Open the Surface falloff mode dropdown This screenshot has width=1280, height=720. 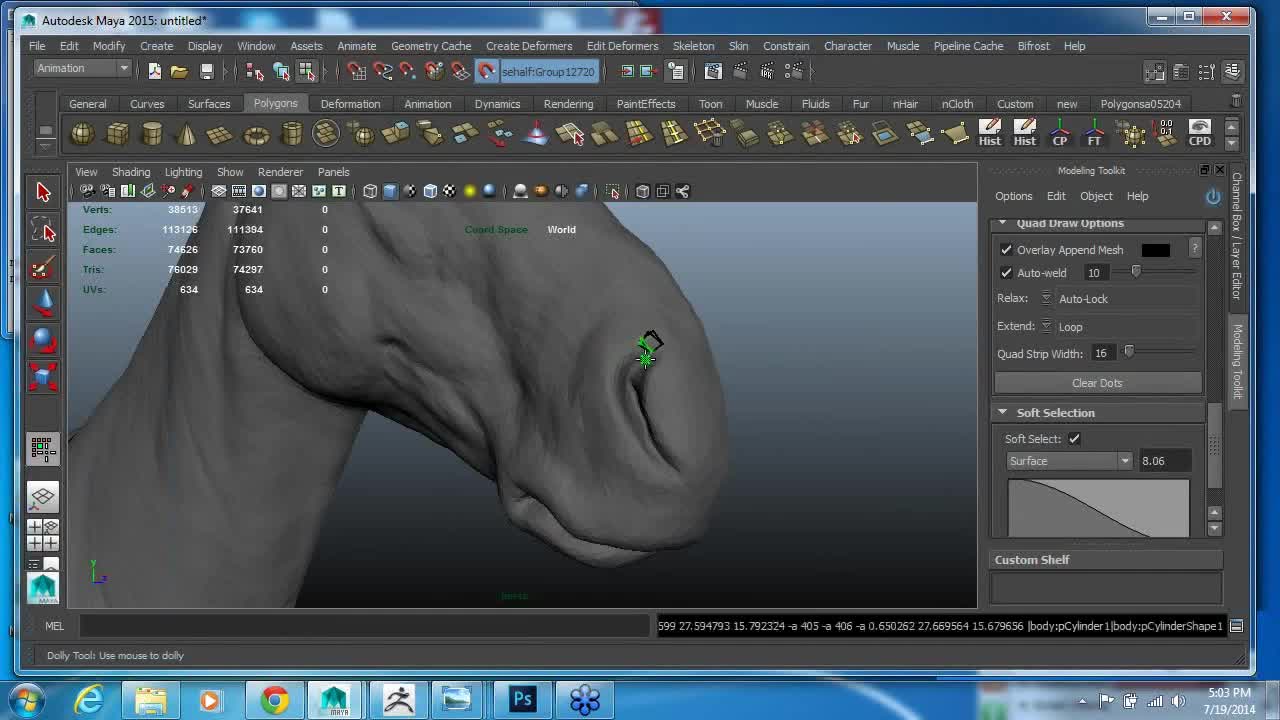1068,461
